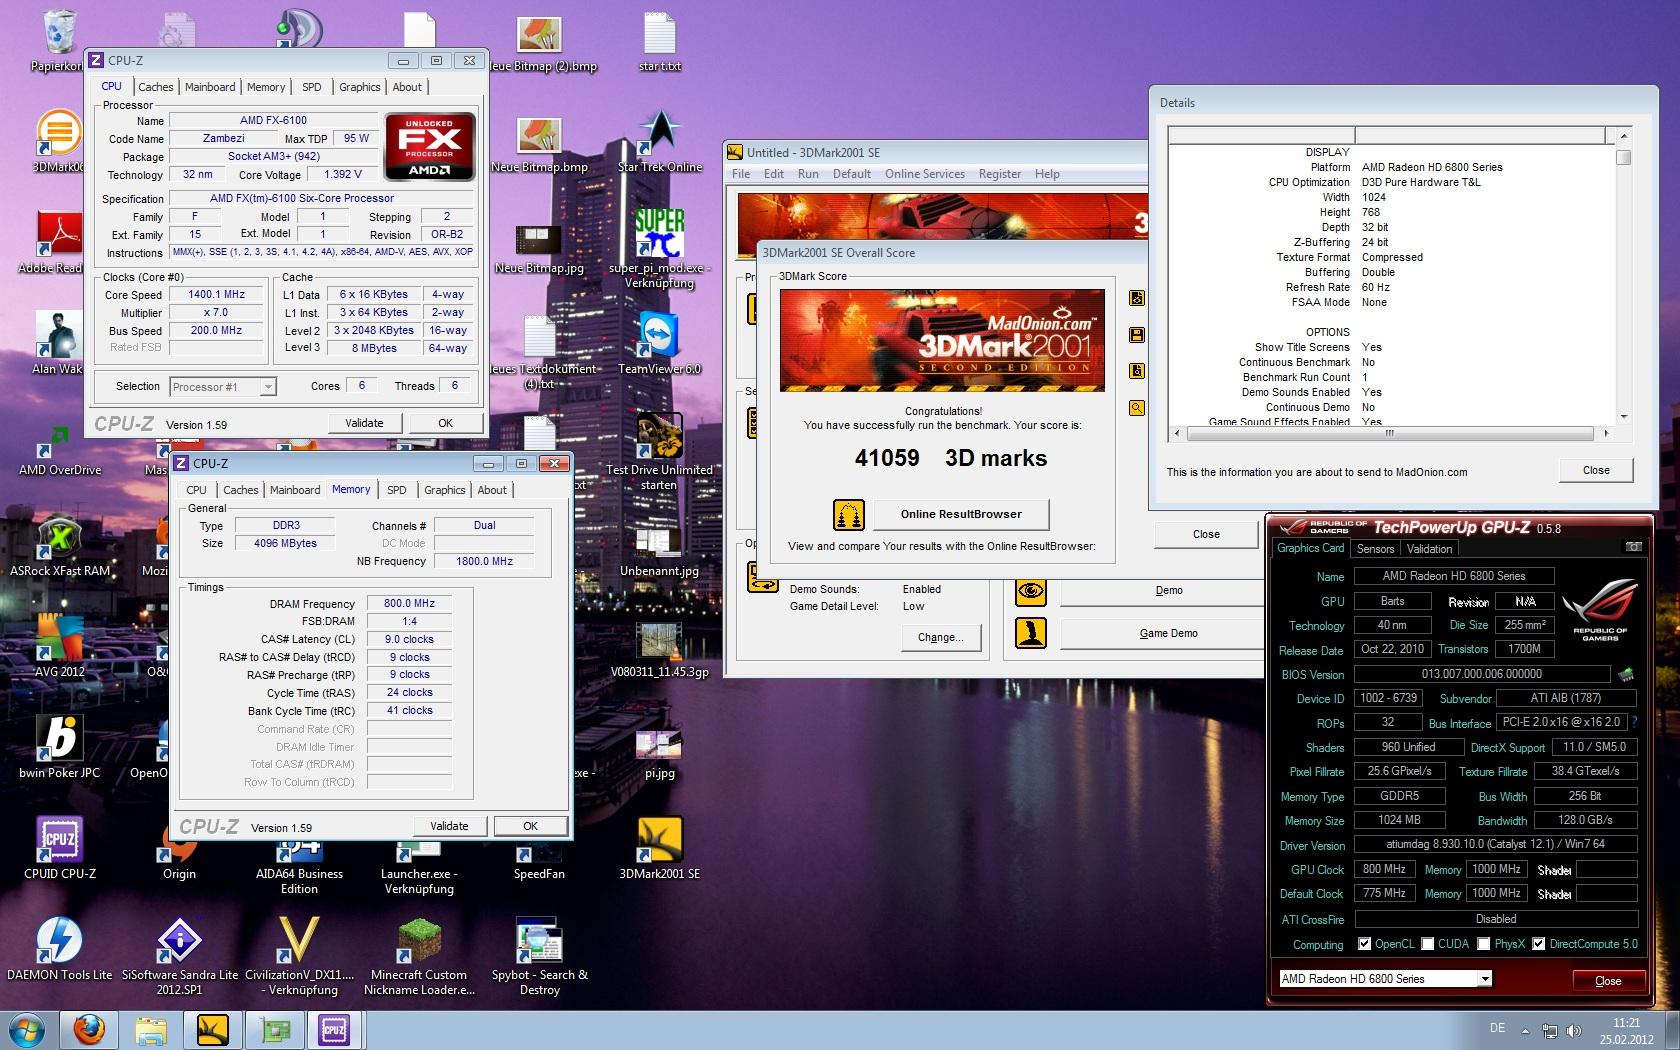Image resolution: width=1680 pixels, height=1050 pixels.
Task: Open GPU-Z graphics card selector dropdown
Action: pyautogui.click(x=1485, y=979)
